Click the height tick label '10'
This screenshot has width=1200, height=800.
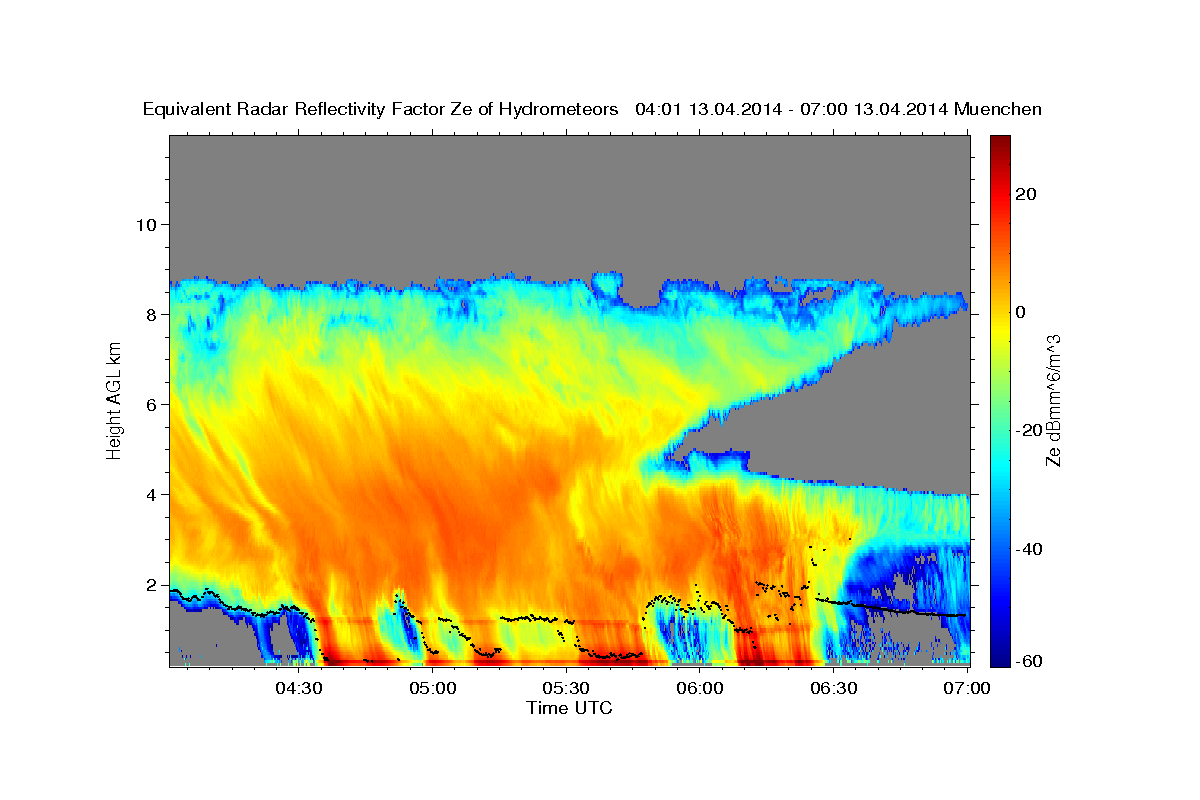coord(147,224)
